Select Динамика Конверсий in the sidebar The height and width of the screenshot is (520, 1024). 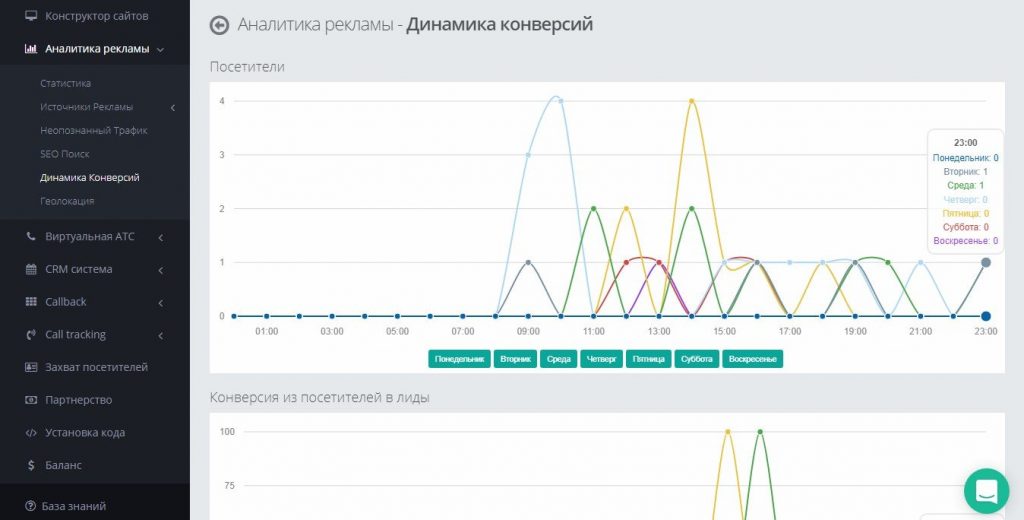pyautogui.click(x=89, y=177)
